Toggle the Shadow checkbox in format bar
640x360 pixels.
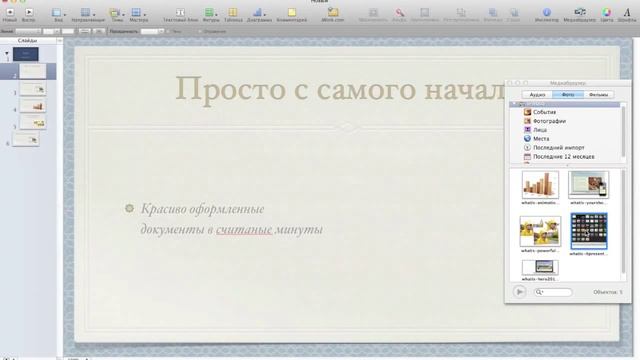coord(169,31)
